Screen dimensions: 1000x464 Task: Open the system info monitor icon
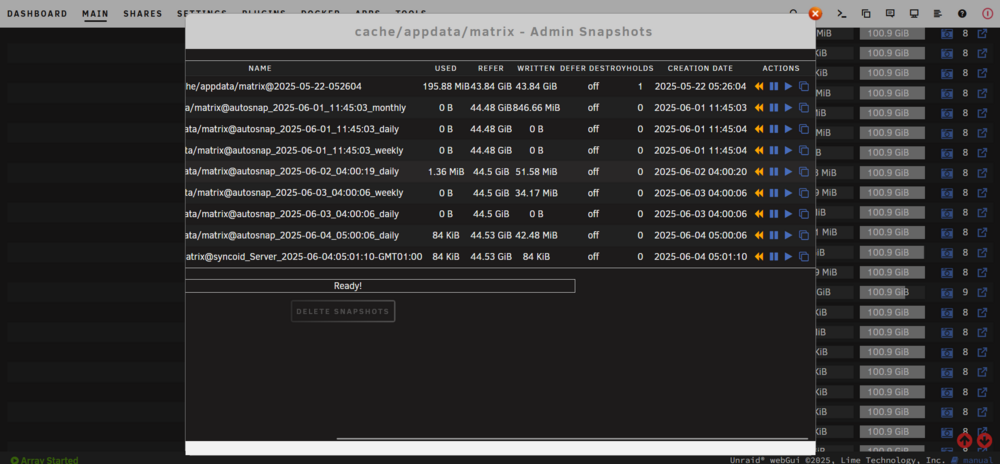click(914, 13)
